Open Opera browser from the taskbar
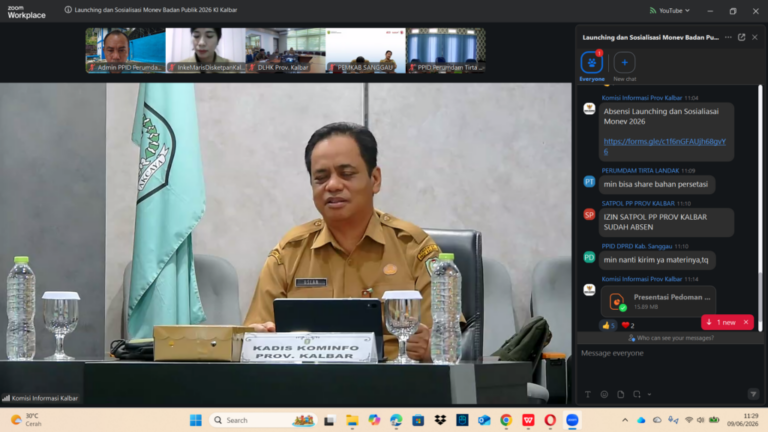The width and height of the screenshot is (768, 432). pyautogui.click(x=550, y=420)
